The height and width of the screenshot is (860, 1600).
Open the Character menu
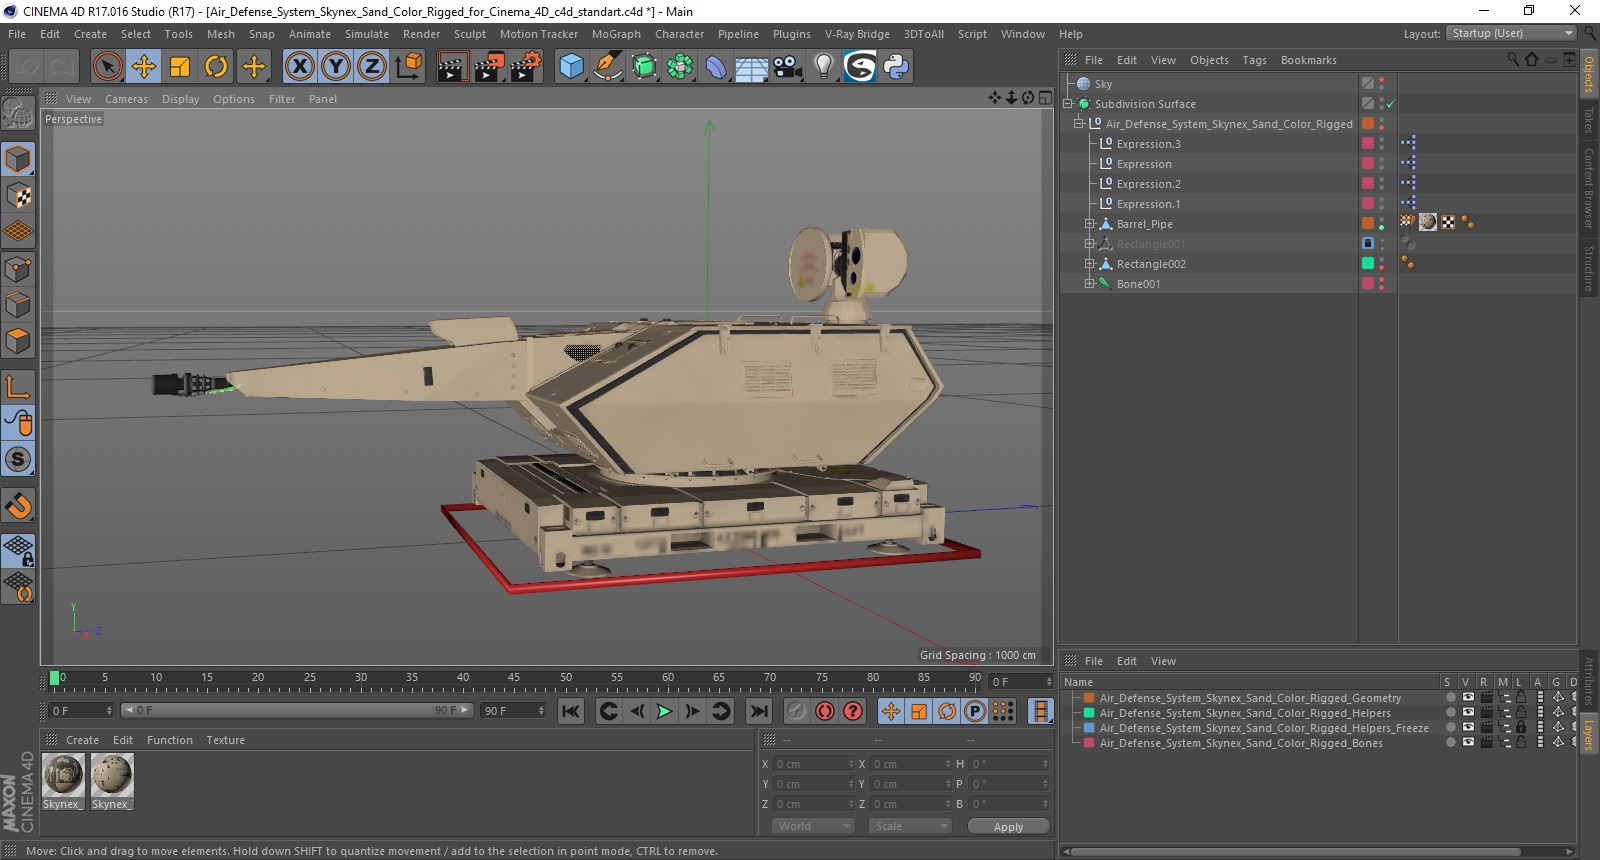pos(679,34)
